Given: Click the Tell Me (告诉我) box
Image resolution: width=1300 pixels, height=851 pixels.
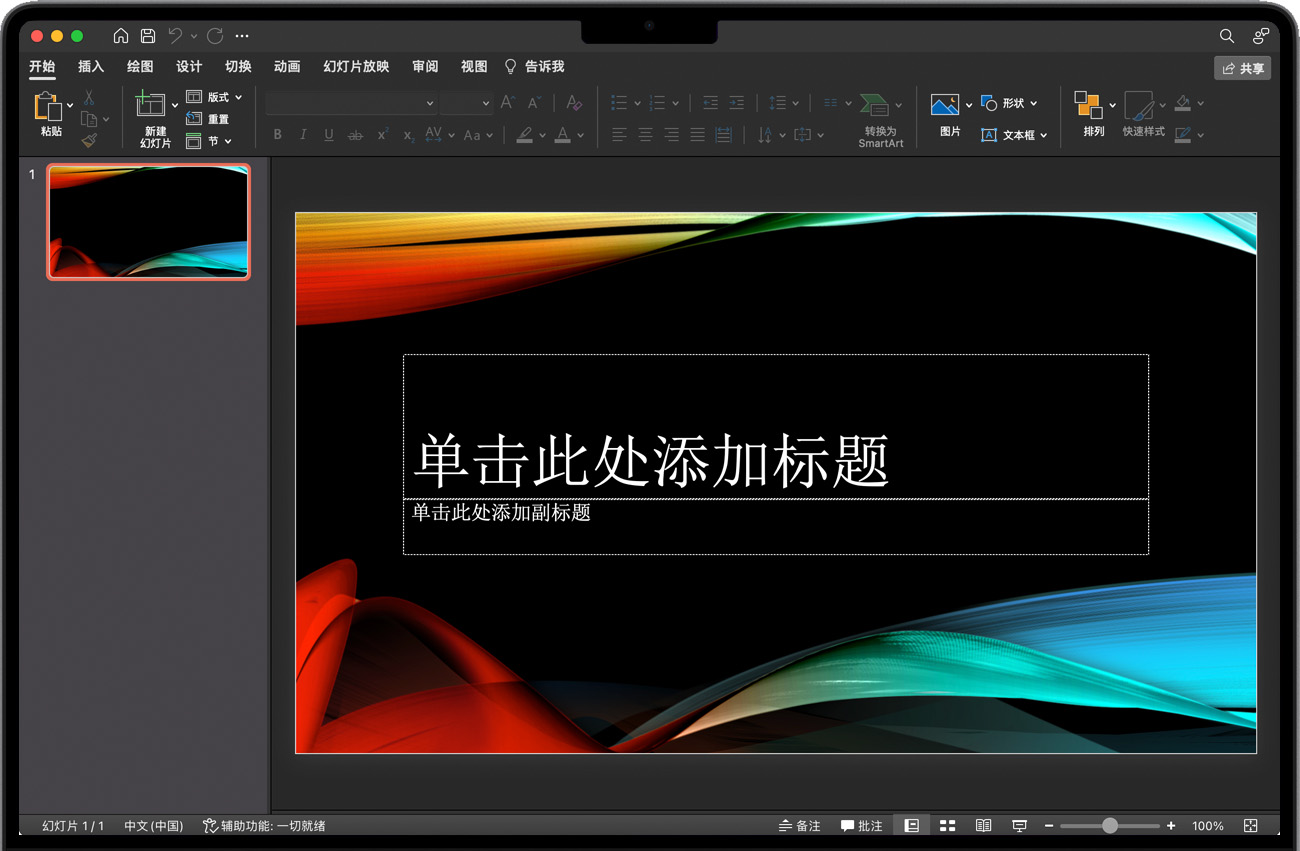Looking at the screenshot, I should (535, 66).
